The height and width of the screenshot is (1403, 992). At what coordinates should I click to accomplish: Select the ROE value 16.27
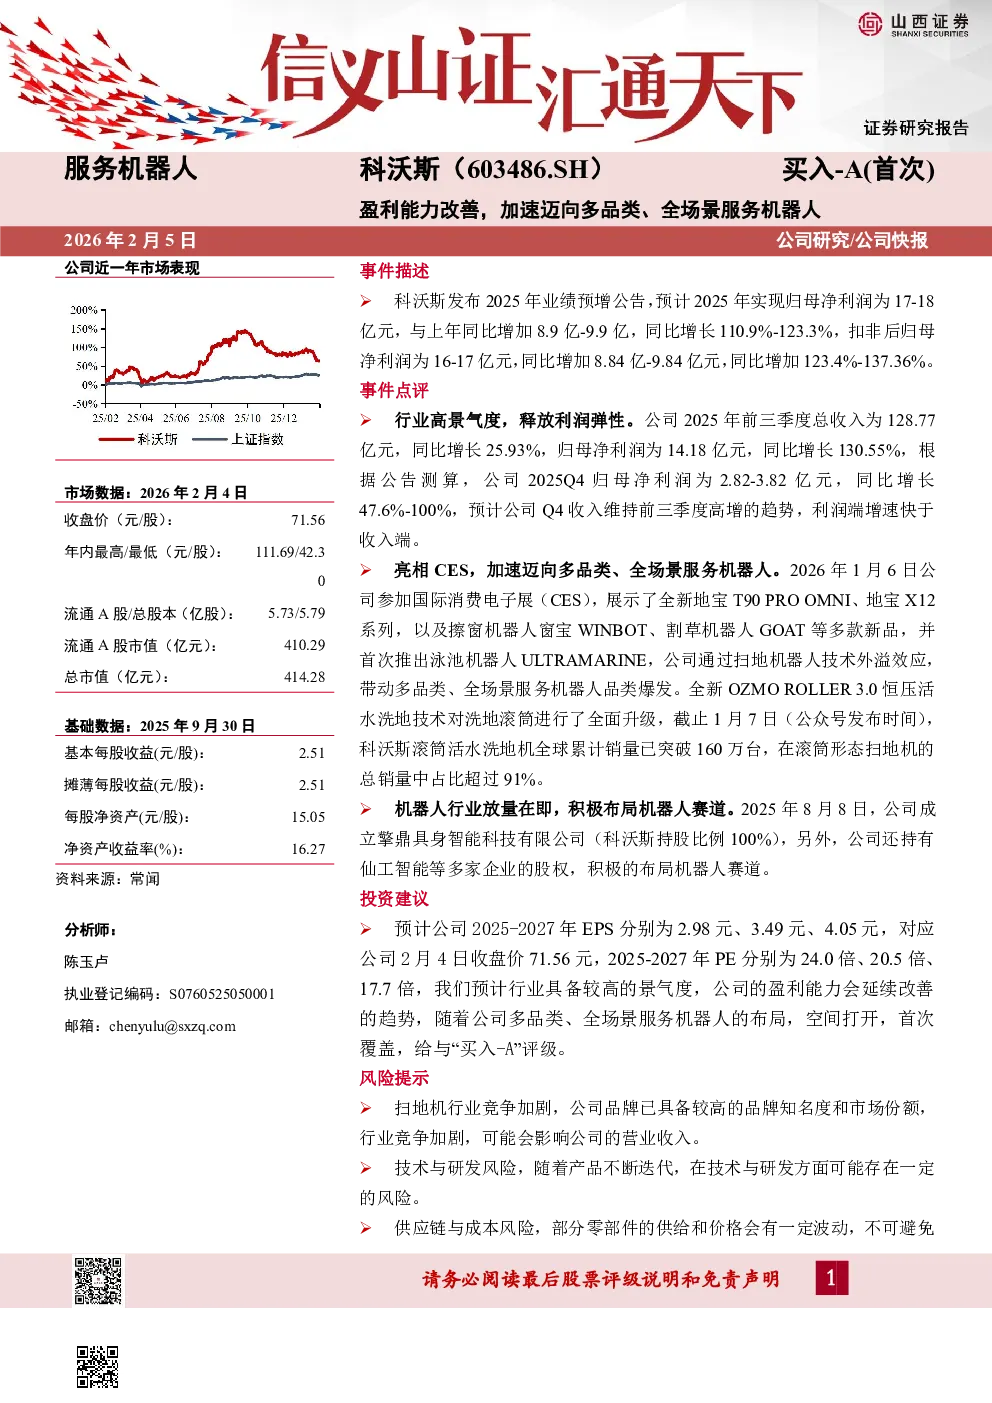tap(308, 849)
